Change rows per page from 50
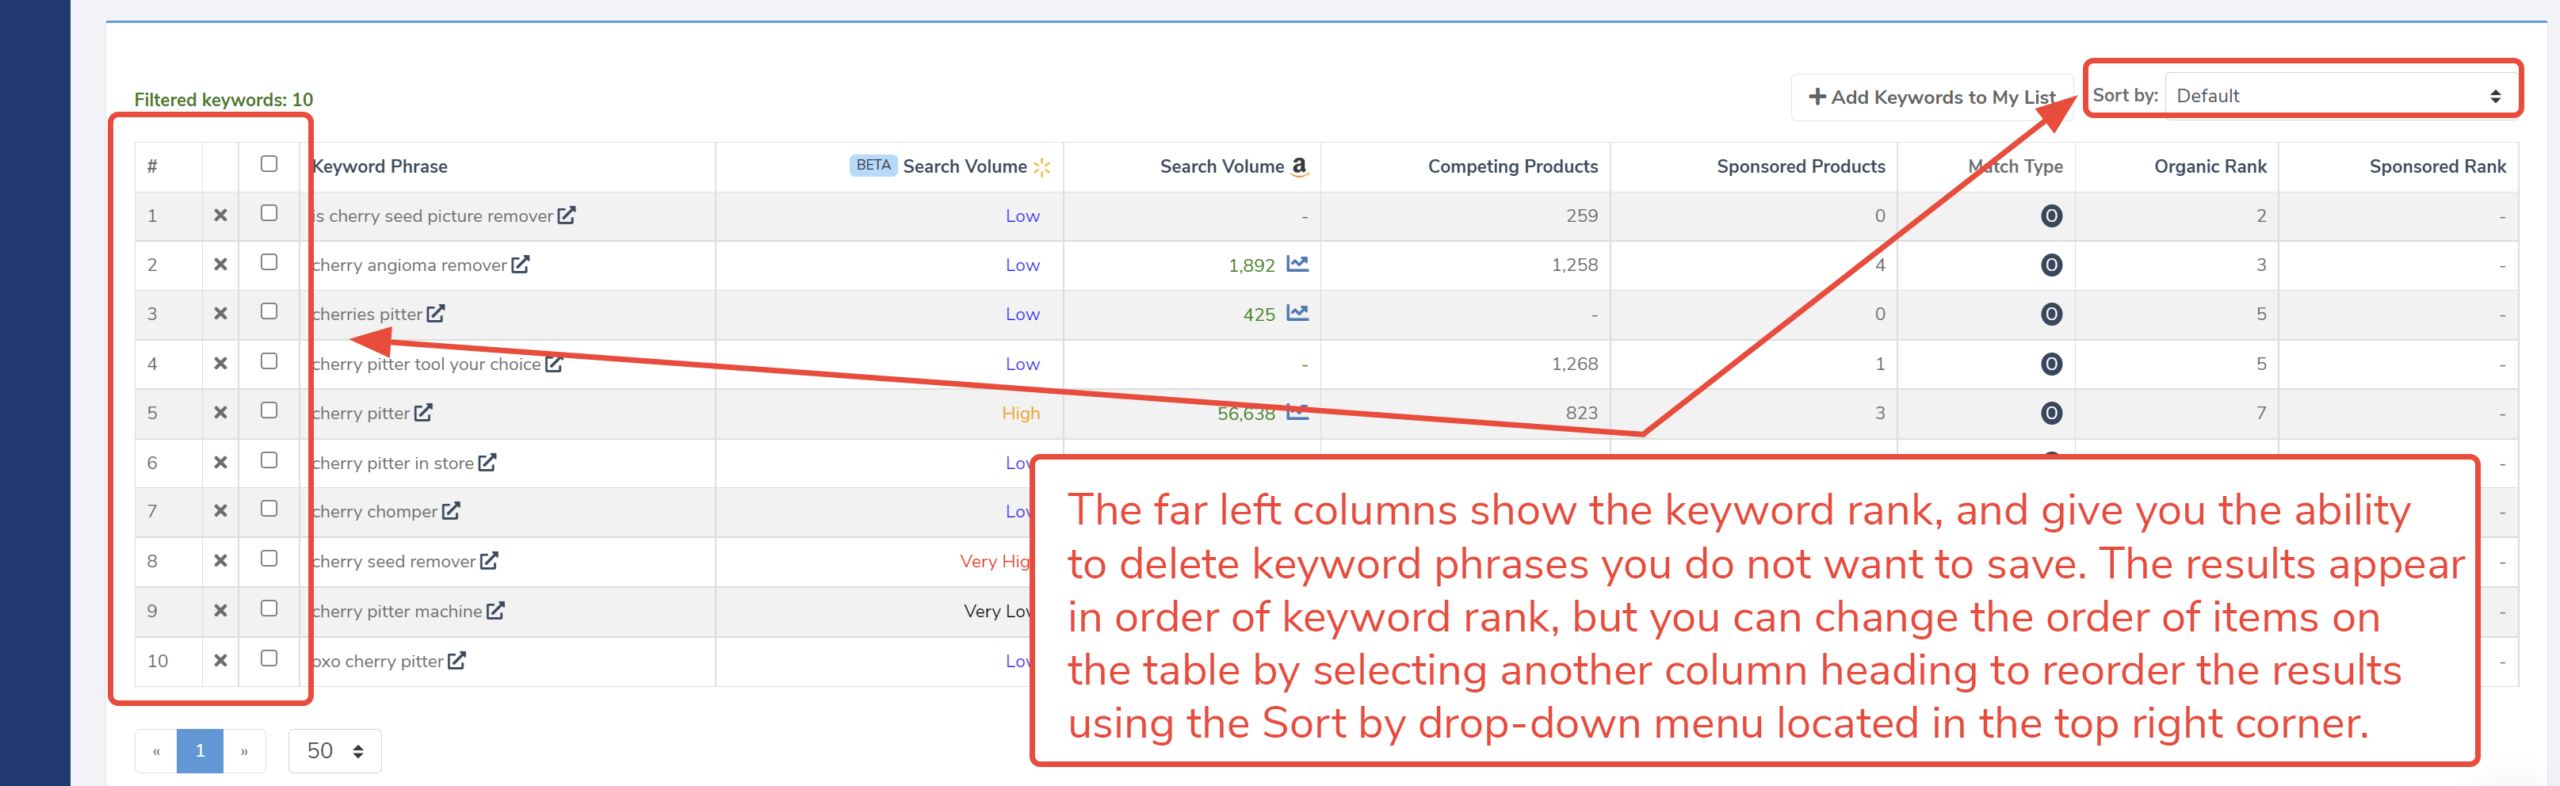This screenshot has width=2560, height=786. (x=334, y=751)
